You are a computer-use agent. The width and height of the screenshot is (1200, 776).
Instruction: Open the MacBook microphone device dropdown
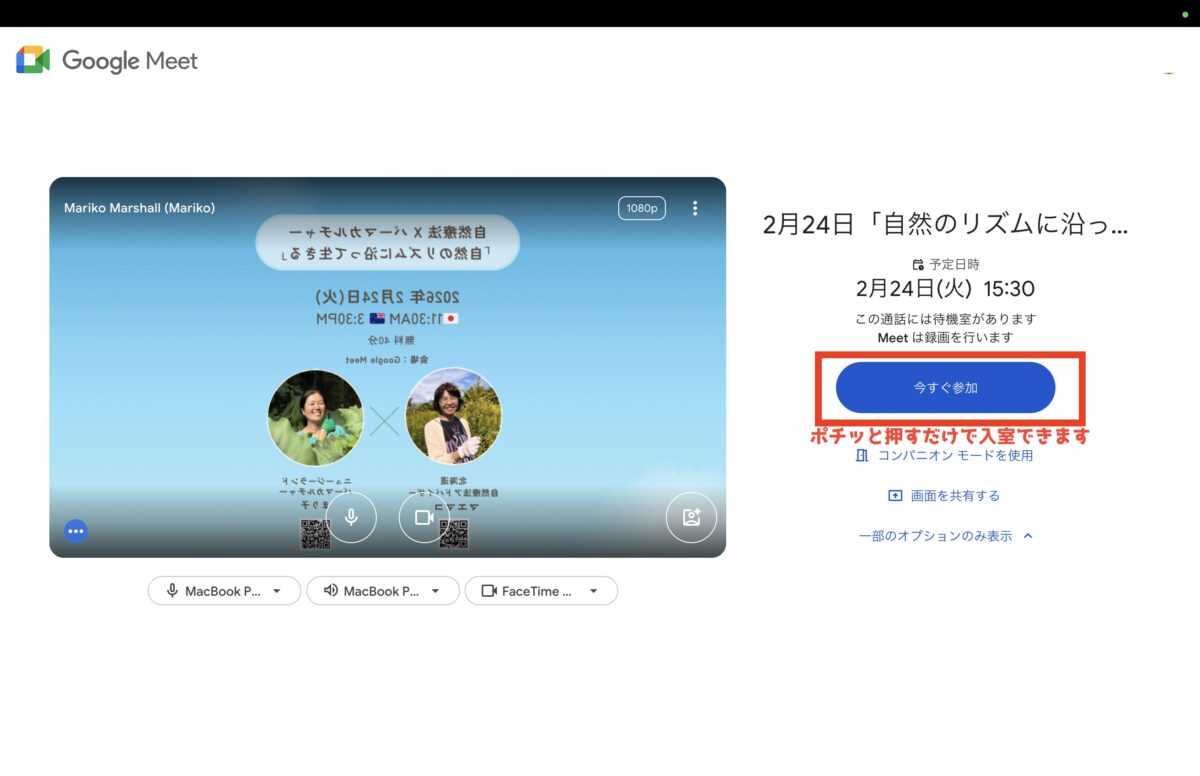(224, 591)
